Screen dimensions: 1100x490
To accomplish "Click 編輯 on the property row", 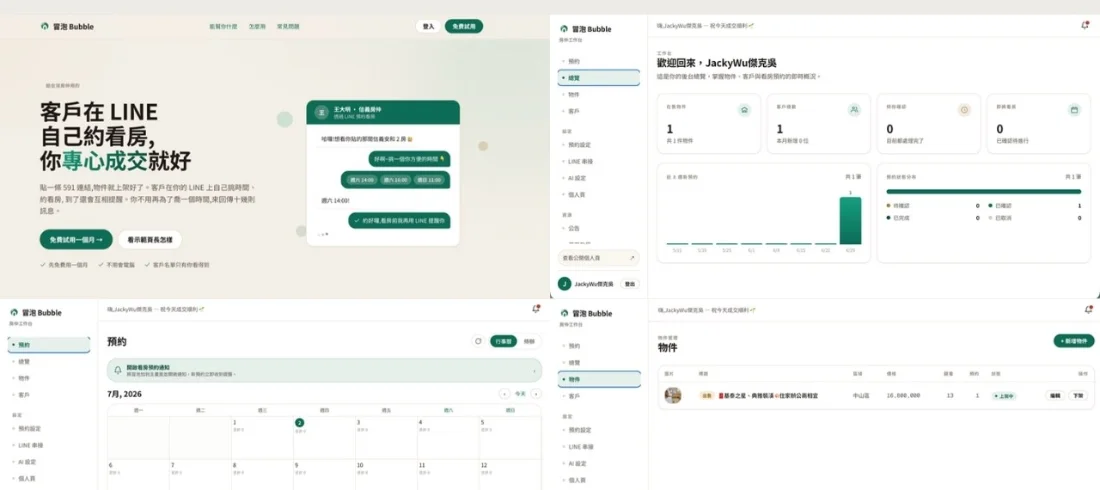I will point(1054,395).
